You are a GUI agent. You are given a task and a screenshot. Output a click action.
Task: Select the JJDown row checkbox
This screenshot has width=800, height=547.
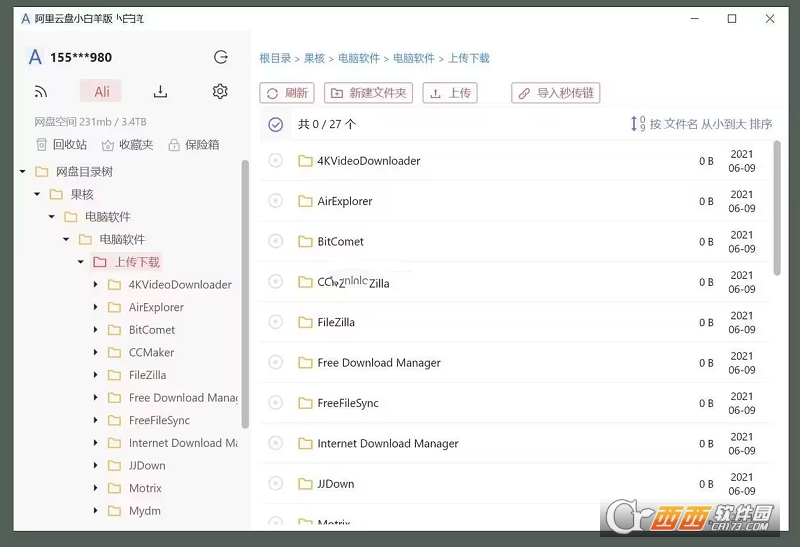[x=276, y=483]
